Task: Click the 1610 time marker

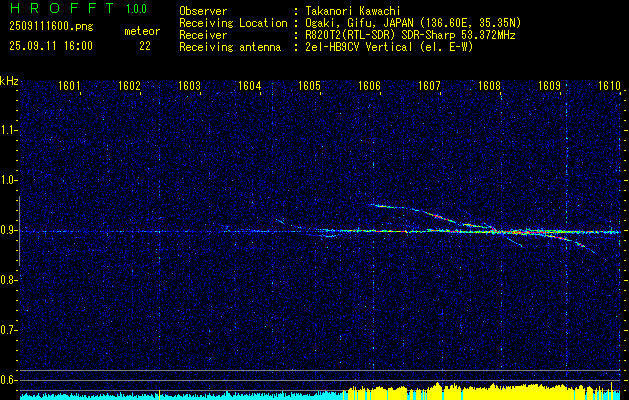Action: tap(609, 86)
